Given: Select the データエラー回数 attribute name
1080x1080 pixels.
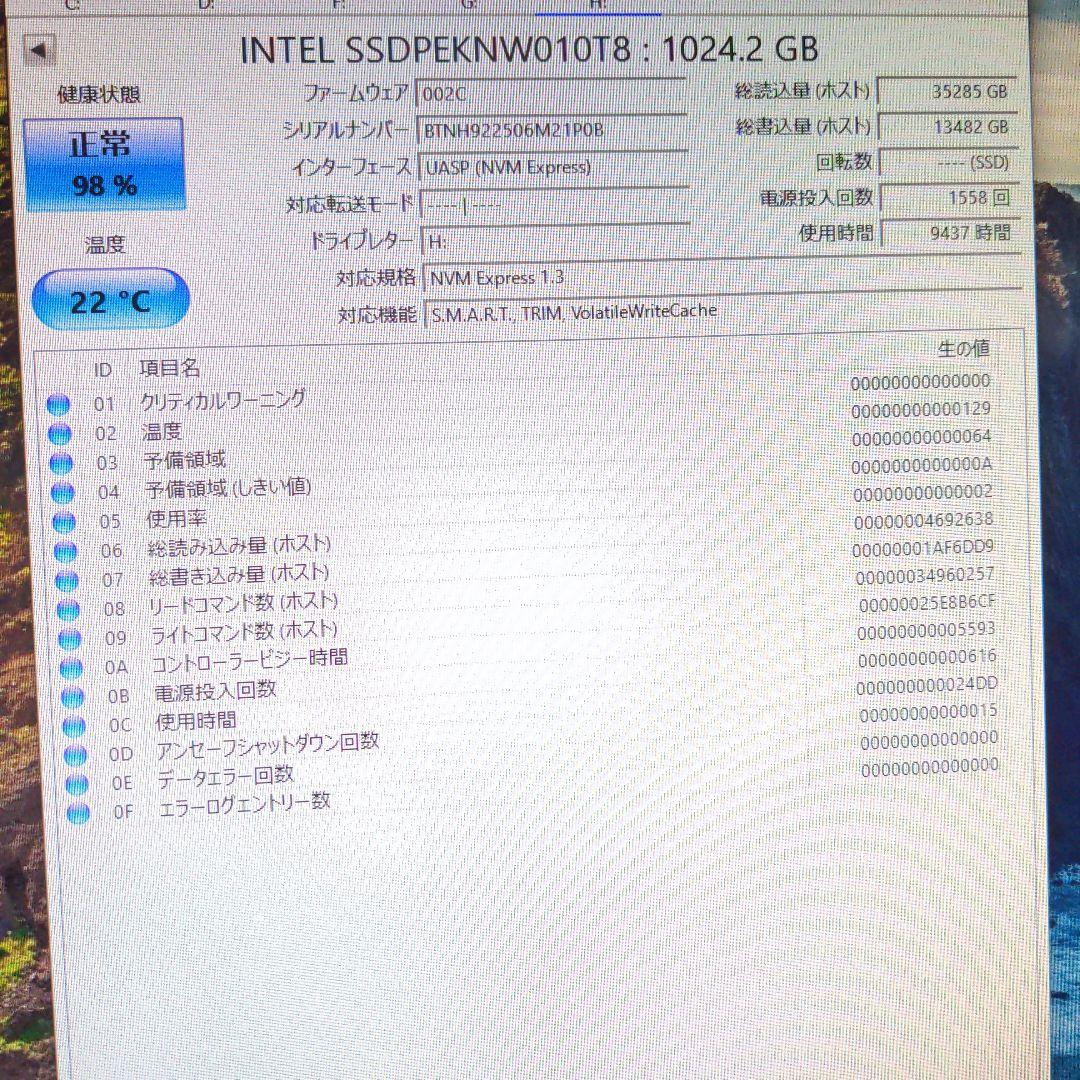Looking at the screenshot, I should pyautogui.click(x=226, y=776).
